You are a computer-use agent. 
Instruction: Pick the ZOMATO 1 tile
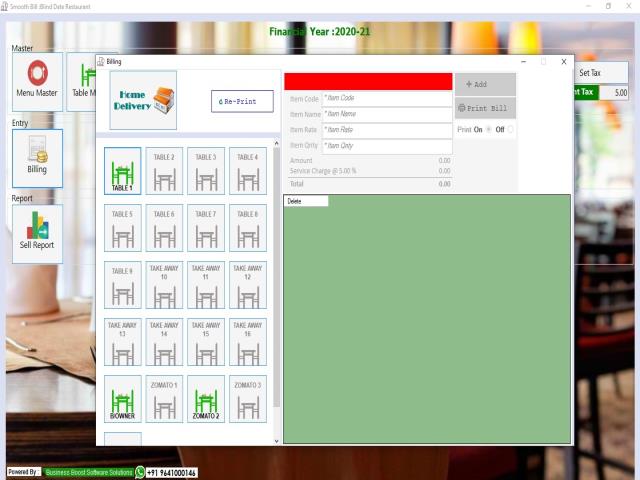tap(164, 399)
